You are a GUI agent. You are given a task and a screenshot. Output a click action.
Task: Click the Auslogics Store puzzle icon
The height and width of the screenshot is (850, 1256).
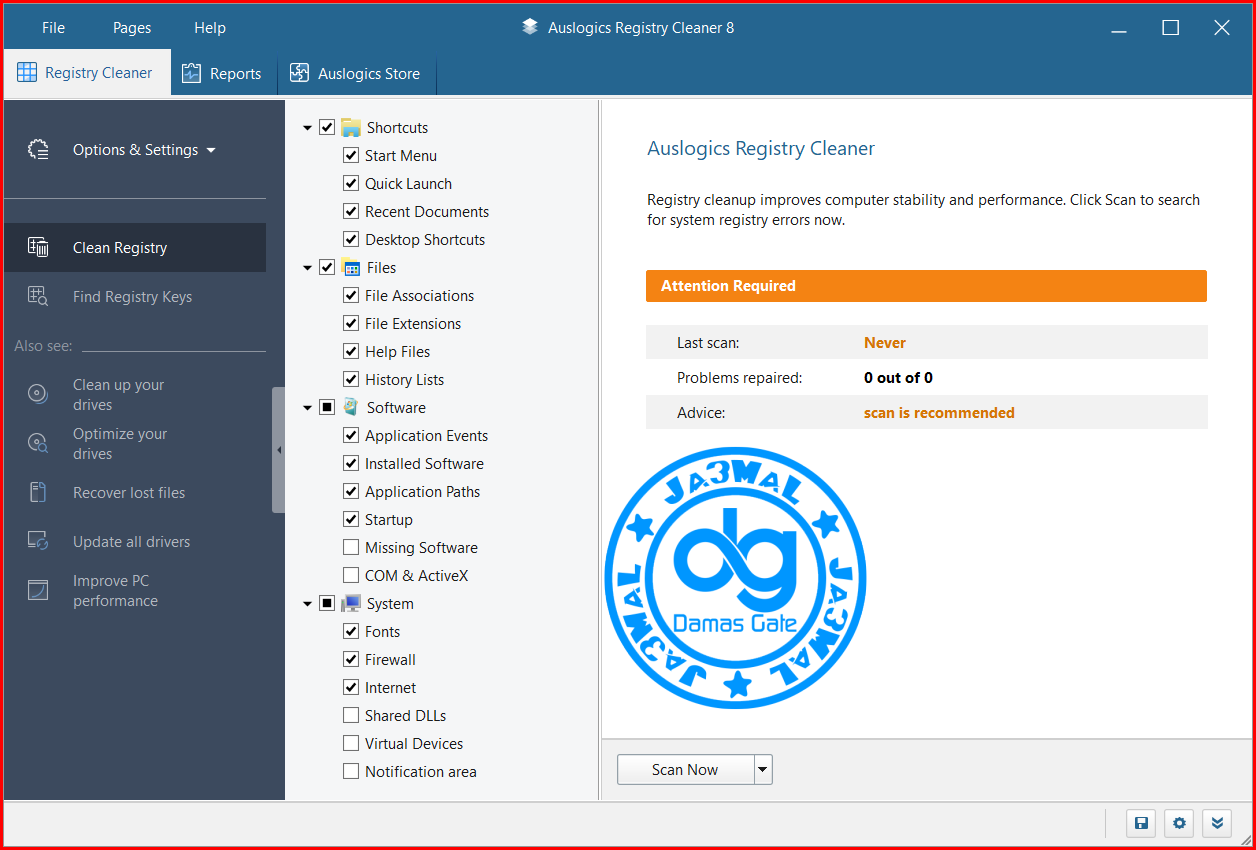click(299, 73)
